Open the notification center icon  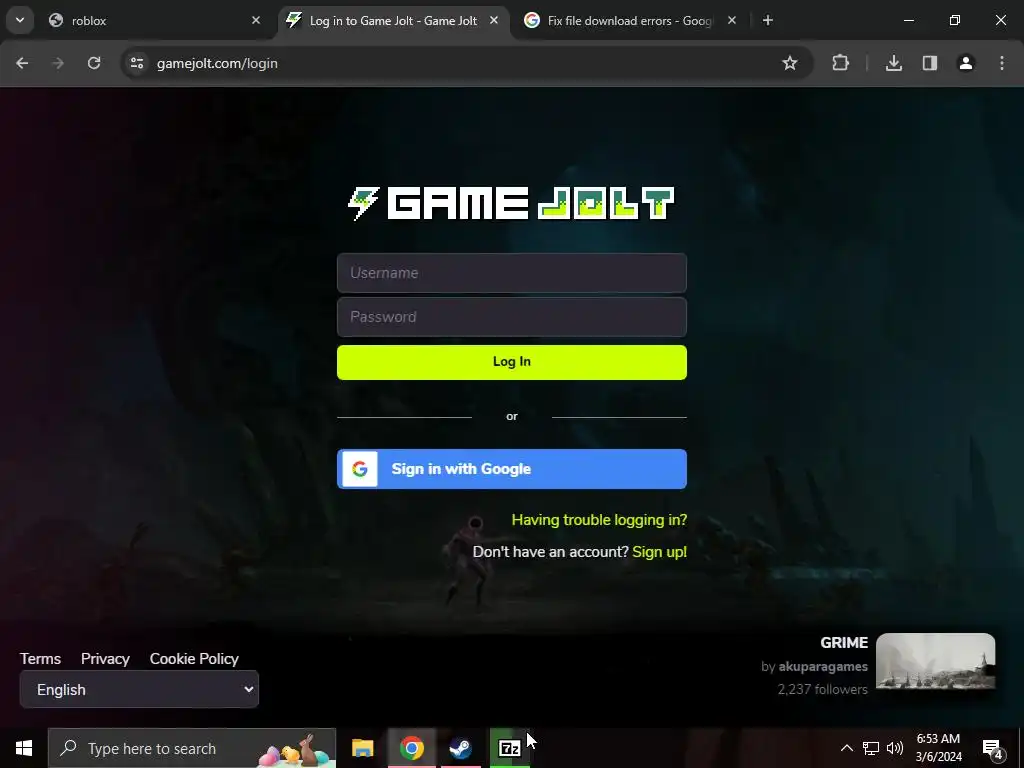tap(993, 748)
